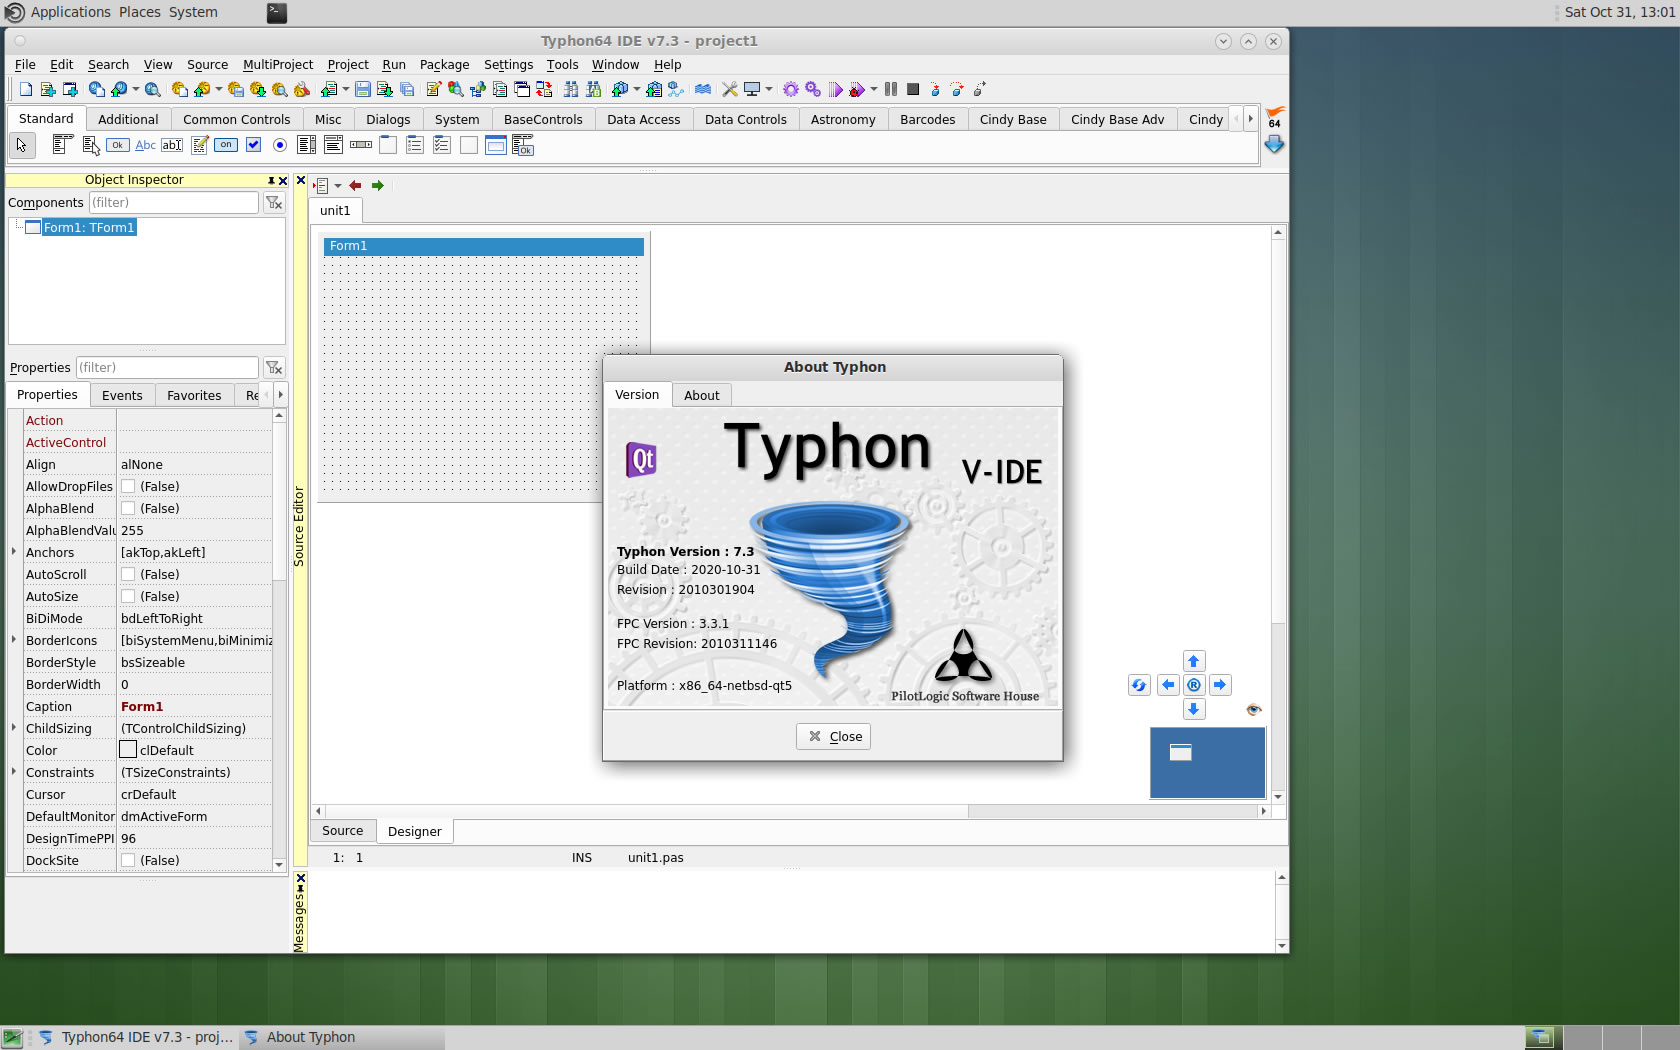Image resolution: width=1680 pixels, height=1050 pixels.
Task: Toggle the AutoScroll checkbox
Action: pos(128,575)
